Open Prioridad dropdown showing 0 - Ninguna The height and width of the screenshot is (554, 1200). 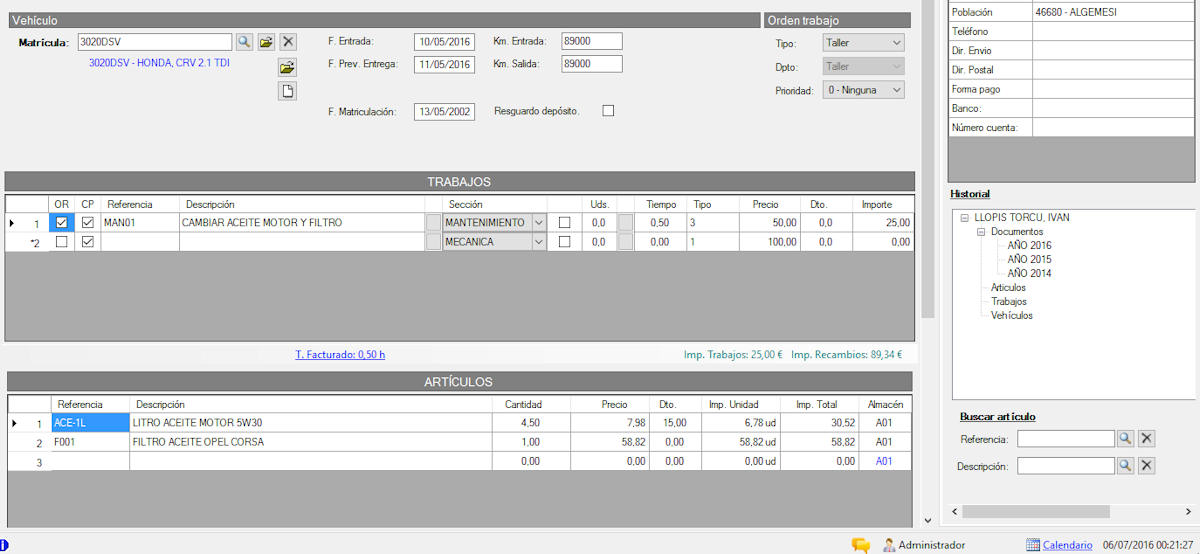click(863, 90)
